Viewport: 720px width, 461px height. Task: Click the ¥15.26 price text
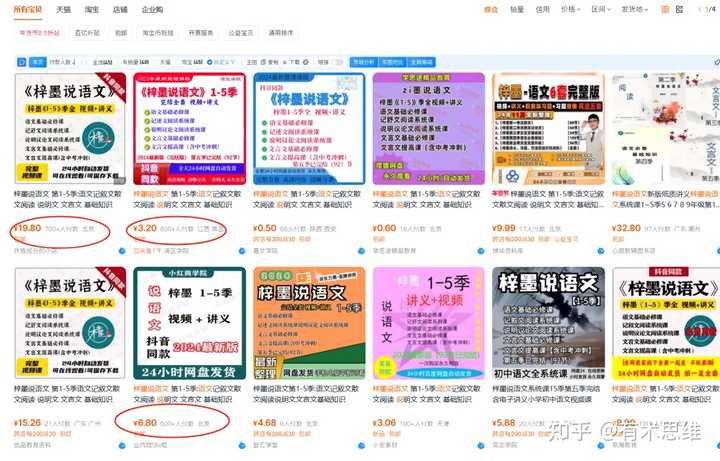pos(28,422)
